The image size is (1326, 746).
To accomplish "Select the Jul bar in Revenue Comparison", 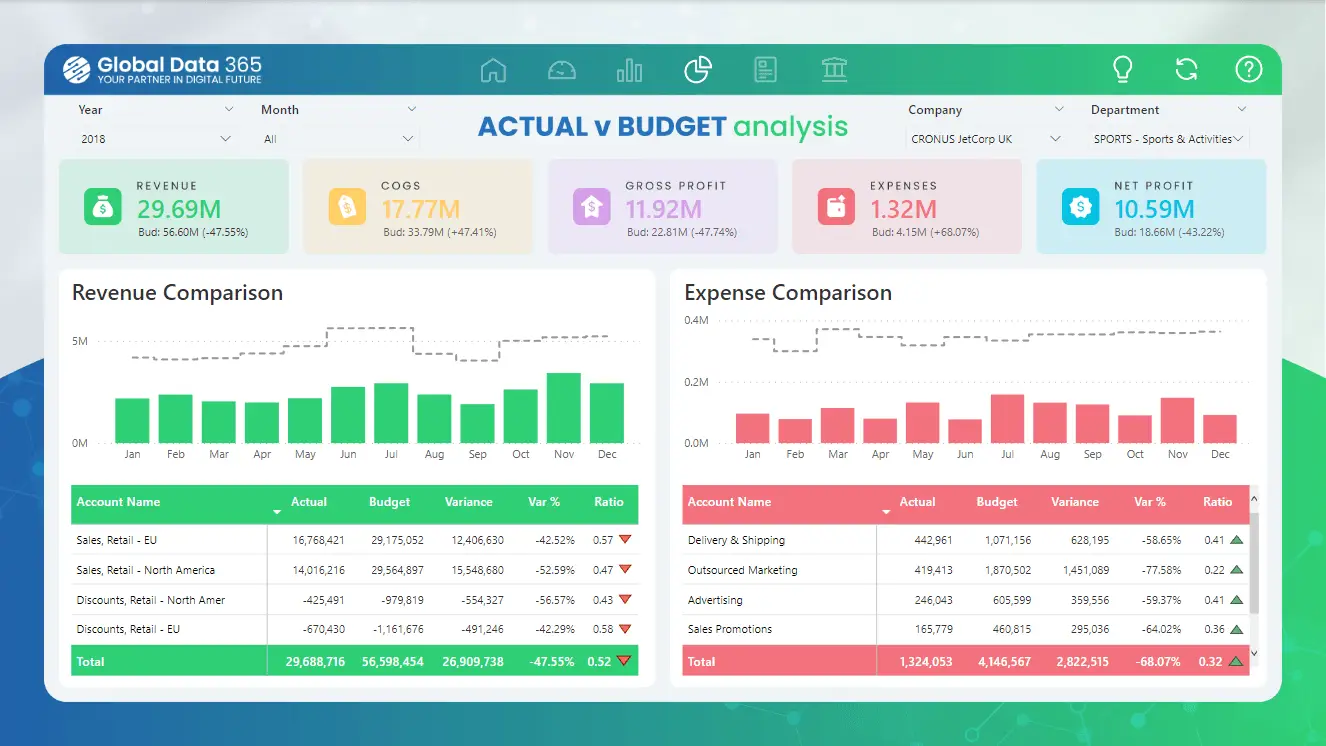I will (x=391, y=413).
